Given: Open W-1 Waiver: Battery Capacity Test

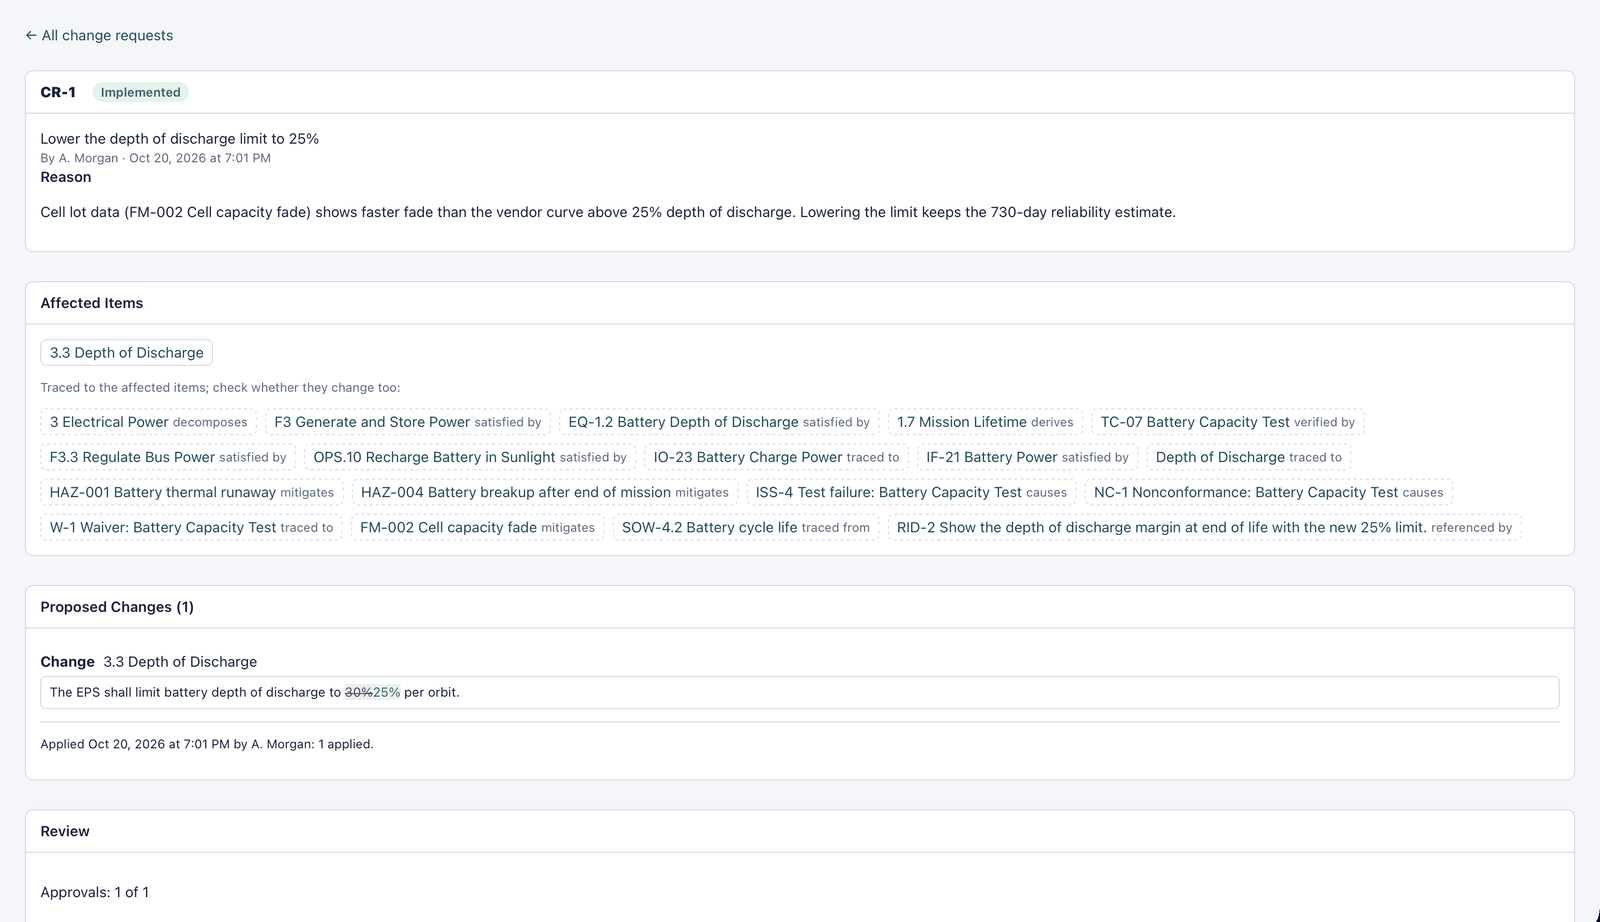Looking at the screenshot, I should 192,527.
